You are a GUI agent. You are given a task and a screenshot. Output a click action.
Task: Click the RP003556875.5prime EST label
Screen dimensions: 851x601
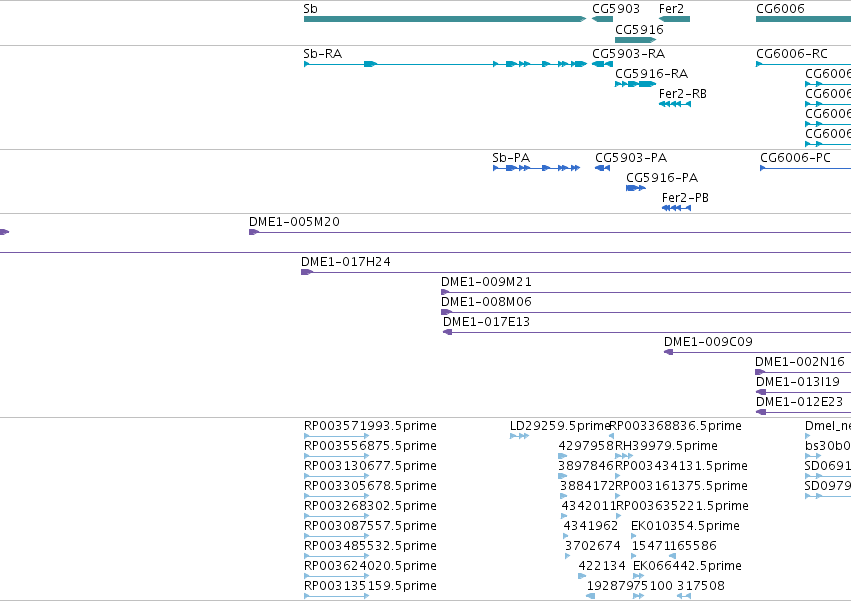point(370,445)
